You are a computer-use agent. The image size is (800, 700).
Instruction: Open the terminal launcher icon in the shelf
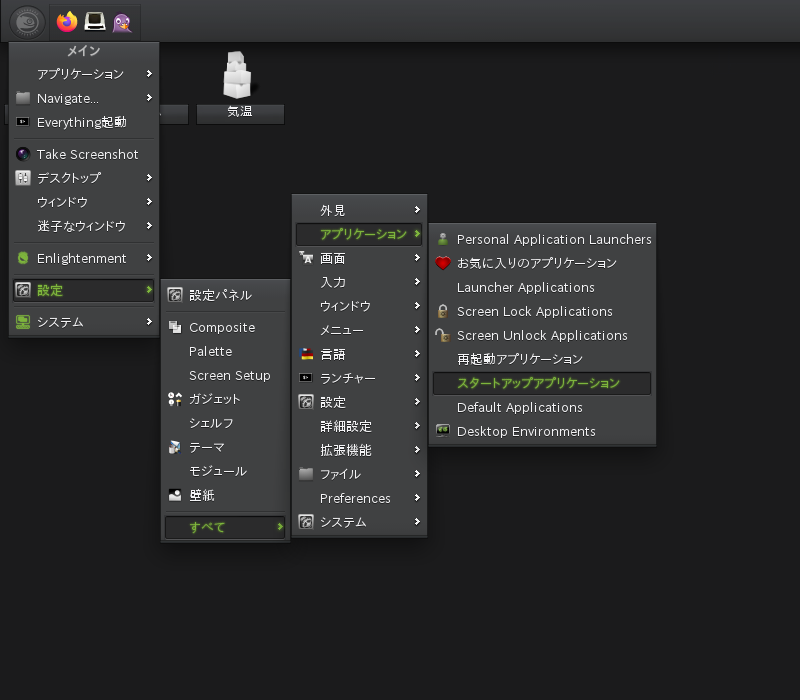[94, 22]
